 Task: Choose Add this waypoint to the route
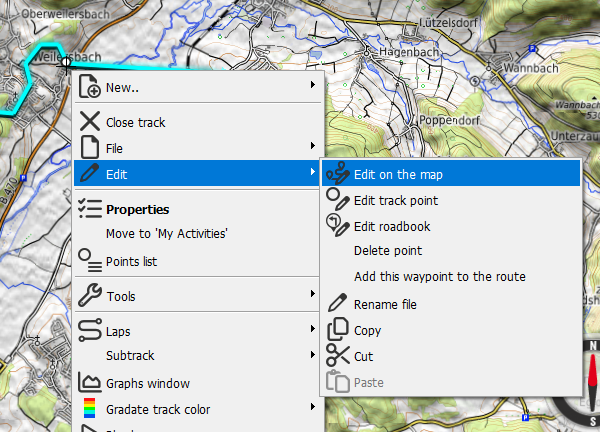click(439, 277)
